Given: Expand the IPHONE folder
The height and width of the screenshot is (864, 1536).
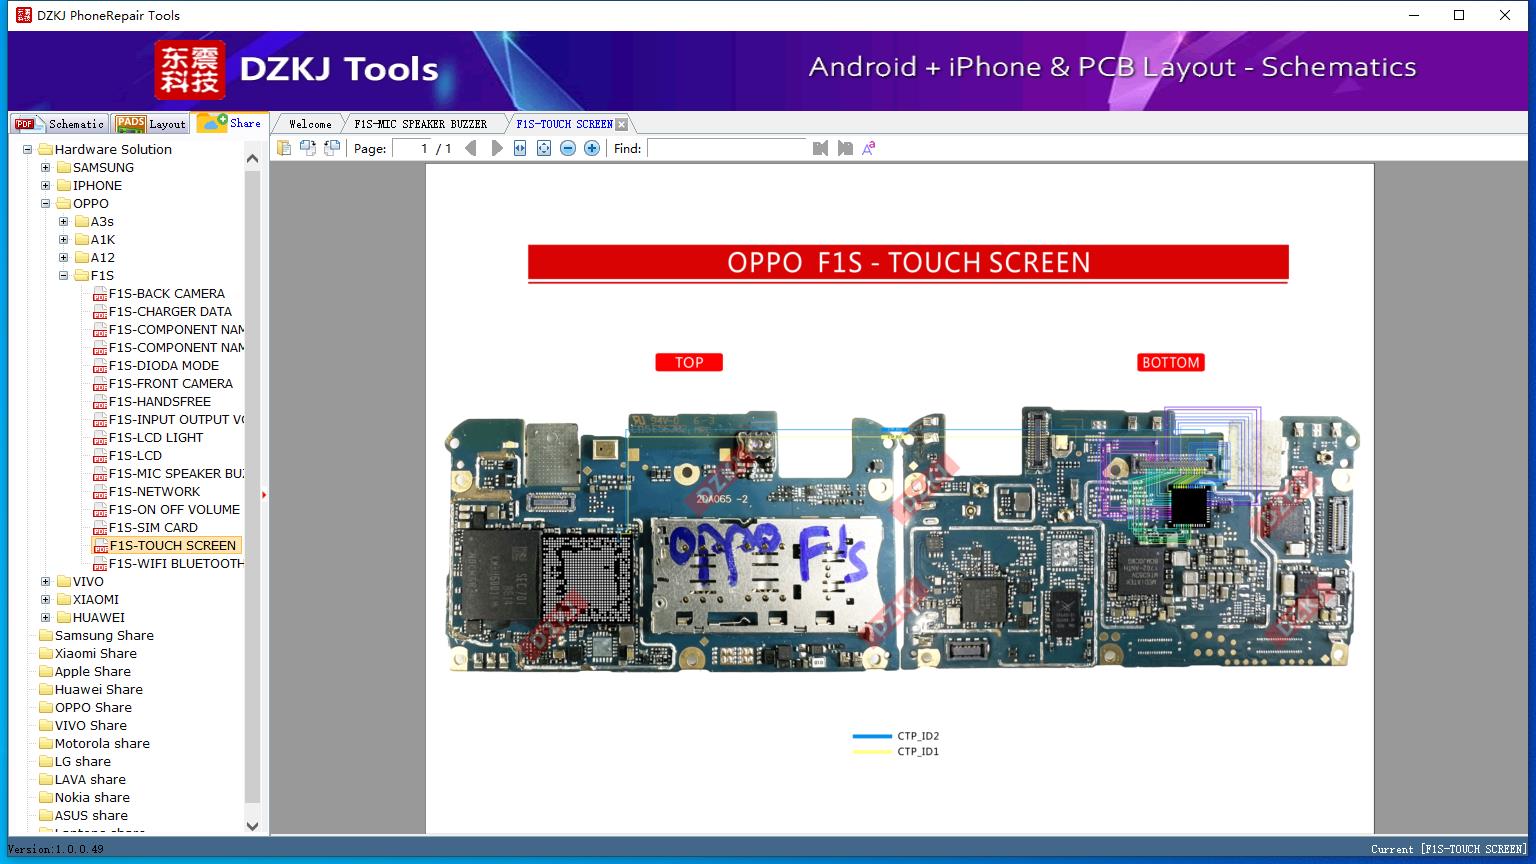Looking at the screenshot, I should (x=46, y=186).
